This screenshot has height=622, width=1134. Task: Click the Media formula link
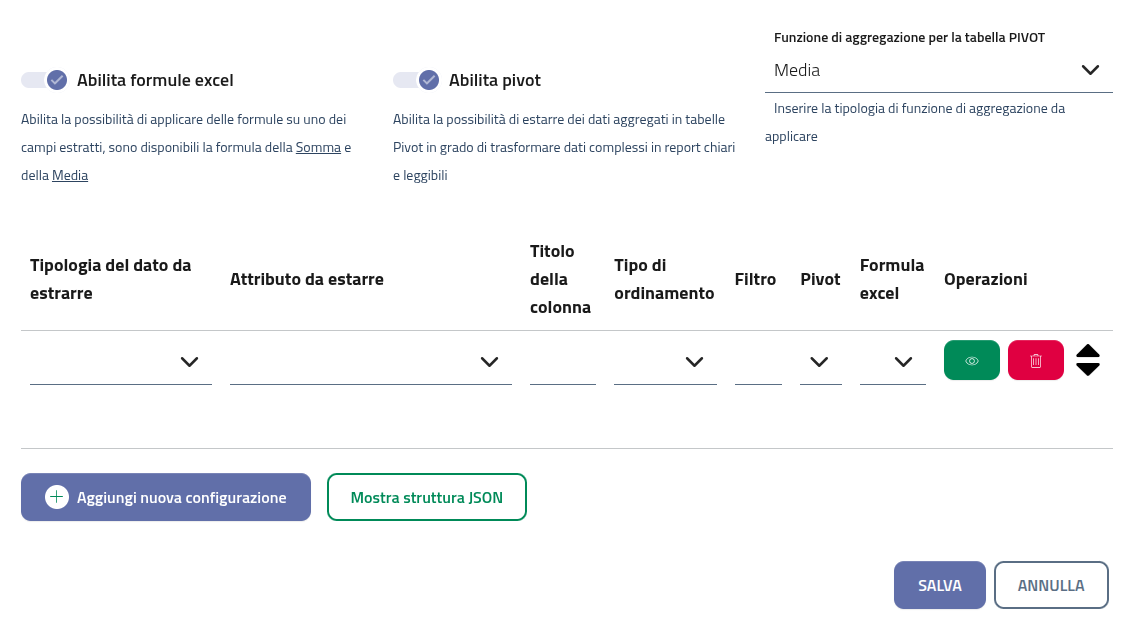pos(70,176)
